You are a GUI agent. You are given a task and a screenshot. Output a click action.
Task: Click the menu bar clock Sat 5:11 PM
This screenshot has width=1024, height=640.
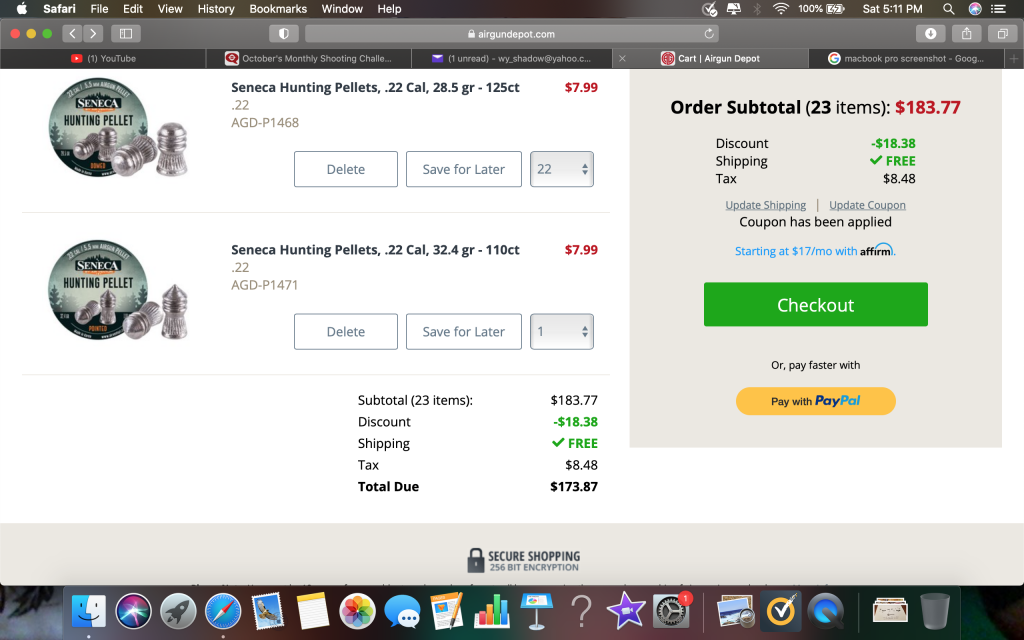(x=892, y=8)
